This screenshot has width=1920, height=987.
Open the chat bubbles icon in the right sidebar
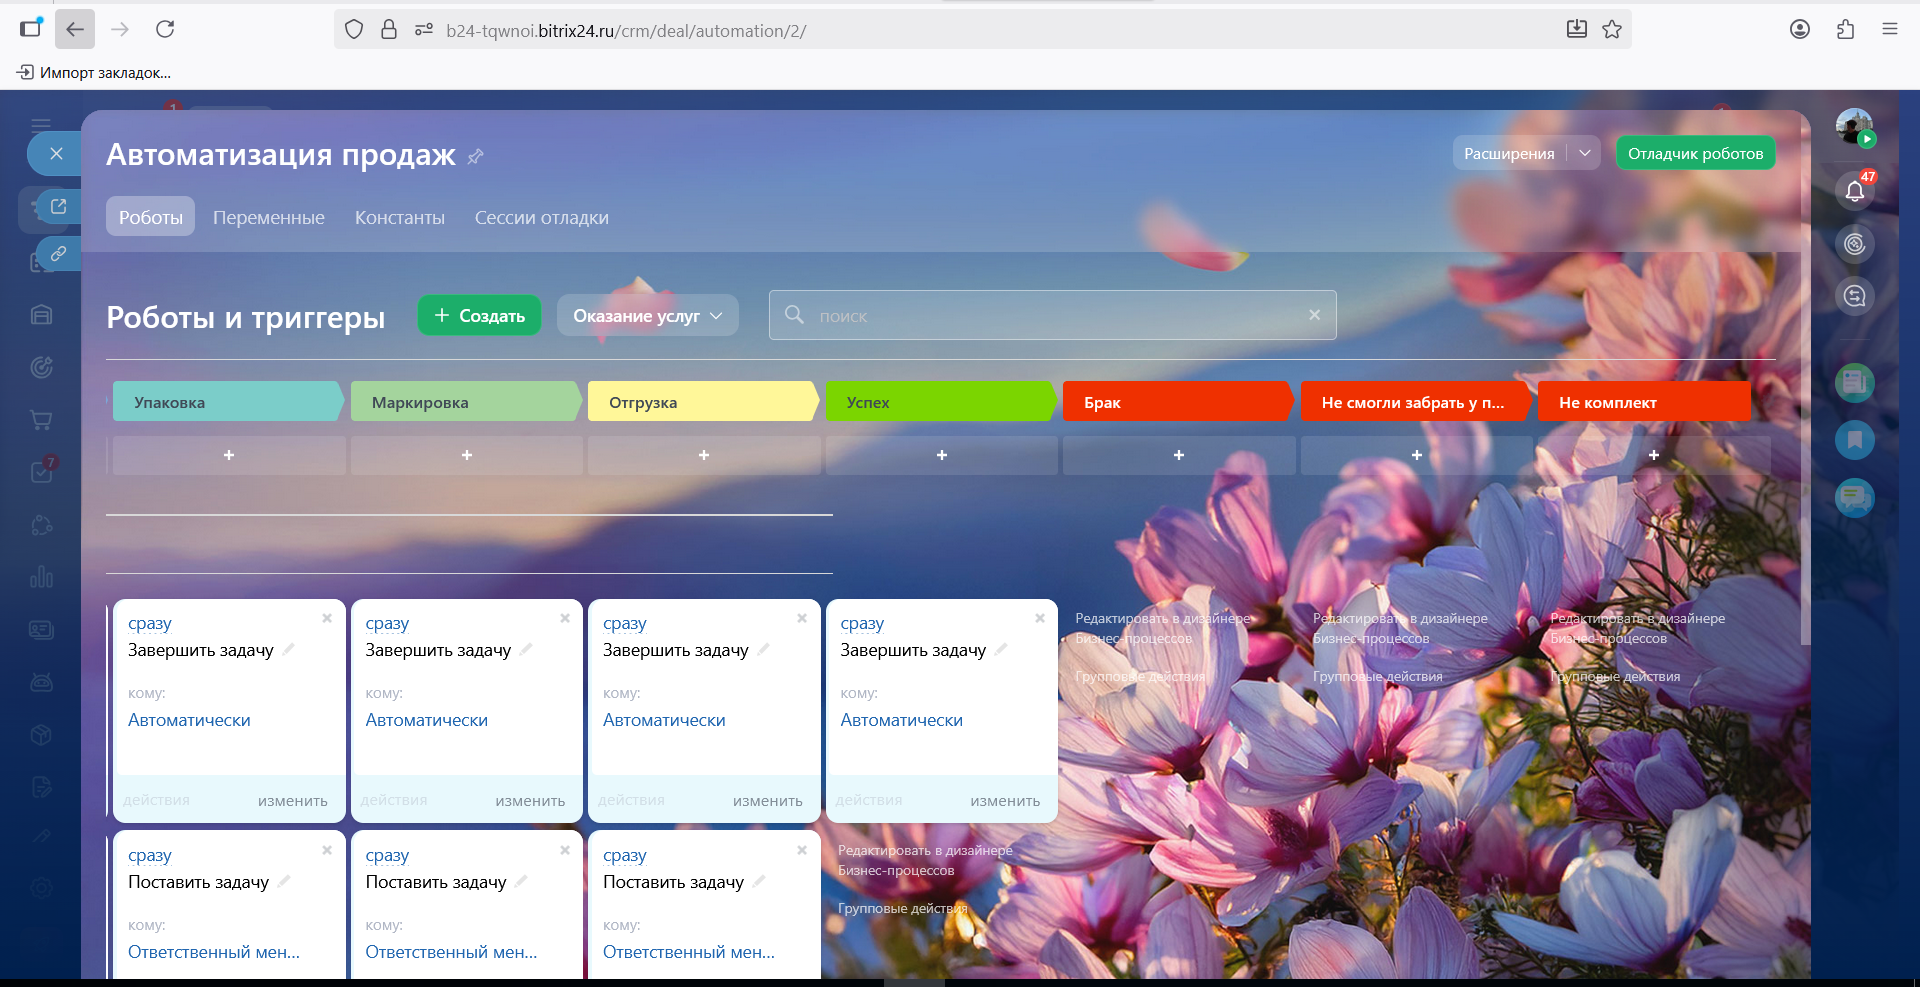click(1855, 498)
